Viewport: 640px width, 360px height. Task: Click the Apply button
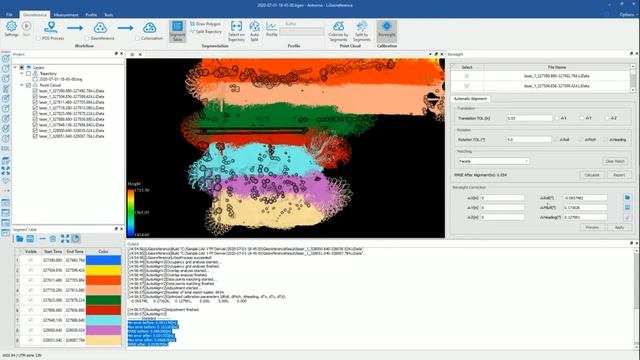(619, 227)
